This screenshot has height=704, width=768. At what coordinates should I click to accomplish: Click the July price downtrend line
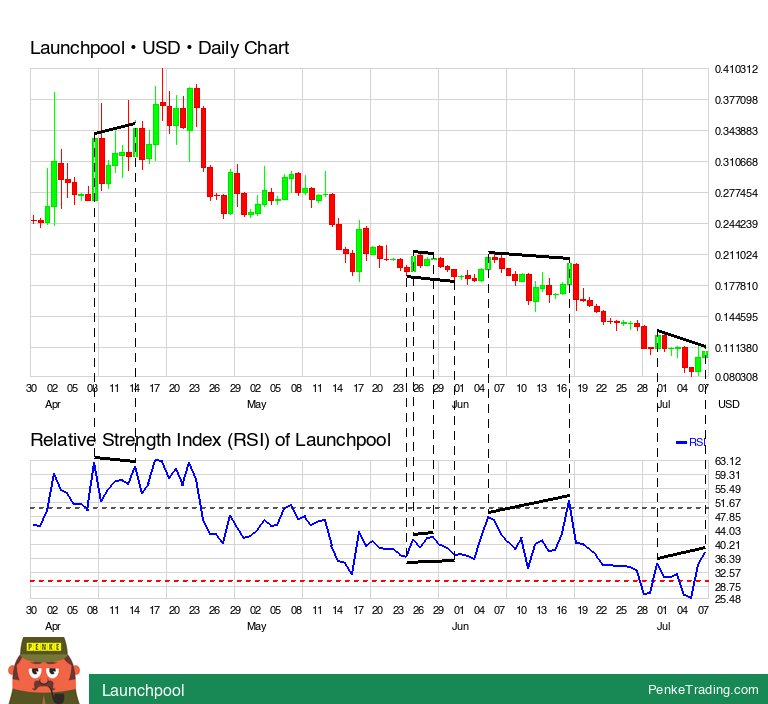681,339
